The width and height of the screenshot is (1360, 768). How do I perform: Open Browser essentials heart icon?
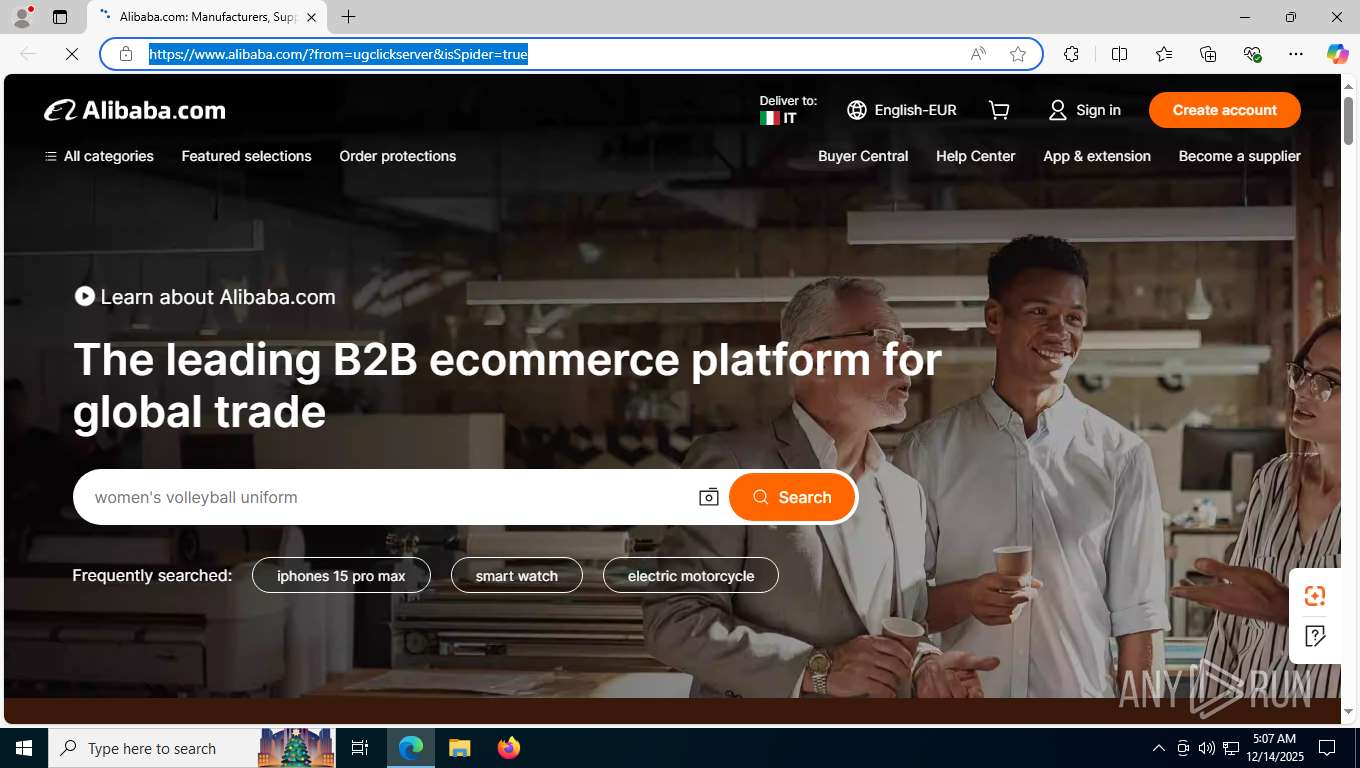[1252, 54]
